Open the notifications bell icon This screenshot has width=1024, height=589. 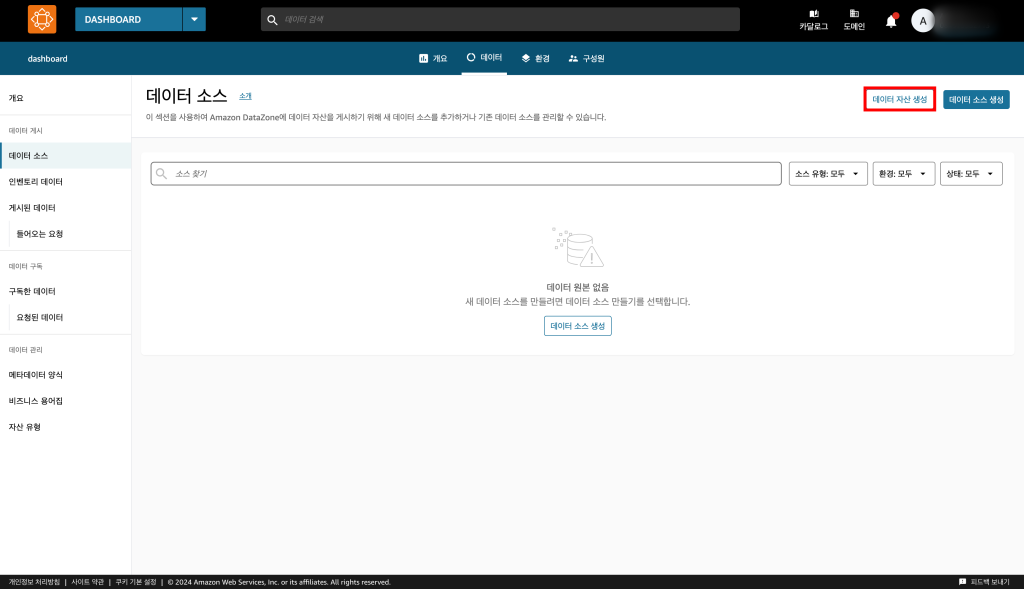pos(891,21)
